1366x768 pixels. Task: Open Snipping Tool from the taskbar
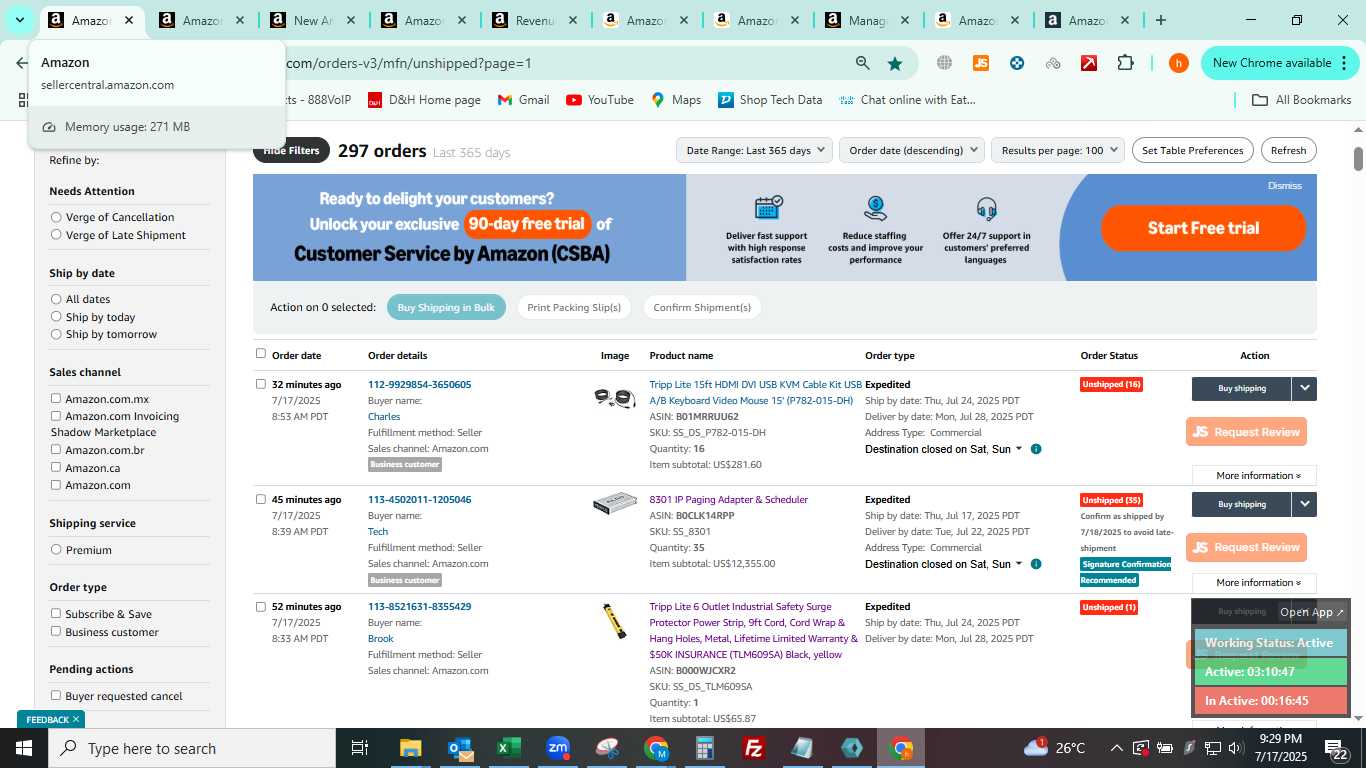pos(607,748)
